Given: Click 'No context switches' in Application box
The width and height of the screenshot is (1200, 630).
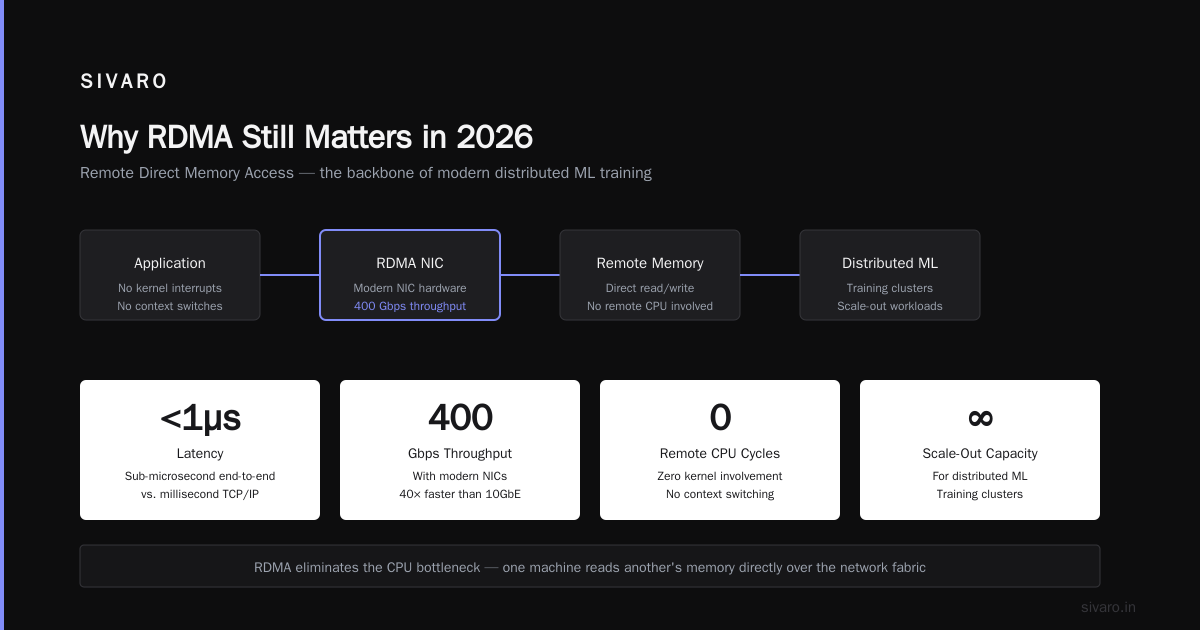Looking at the screenshot, I should point(170,306).
